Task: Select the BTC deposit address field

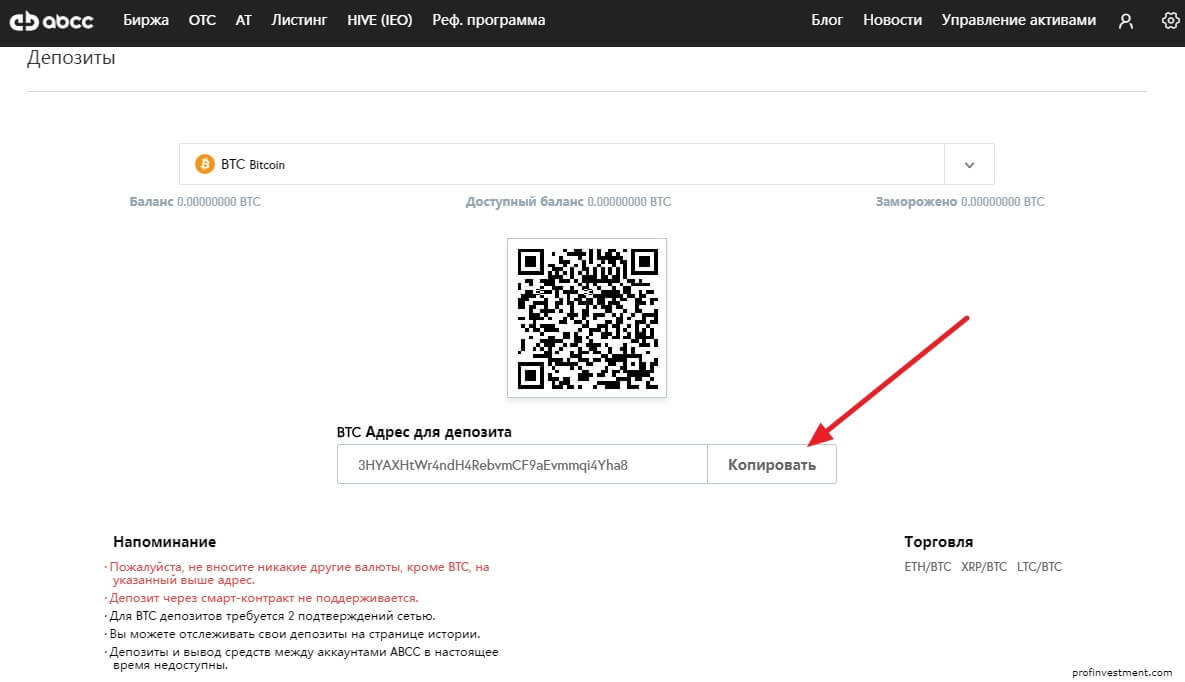Action: pos(522,464)
